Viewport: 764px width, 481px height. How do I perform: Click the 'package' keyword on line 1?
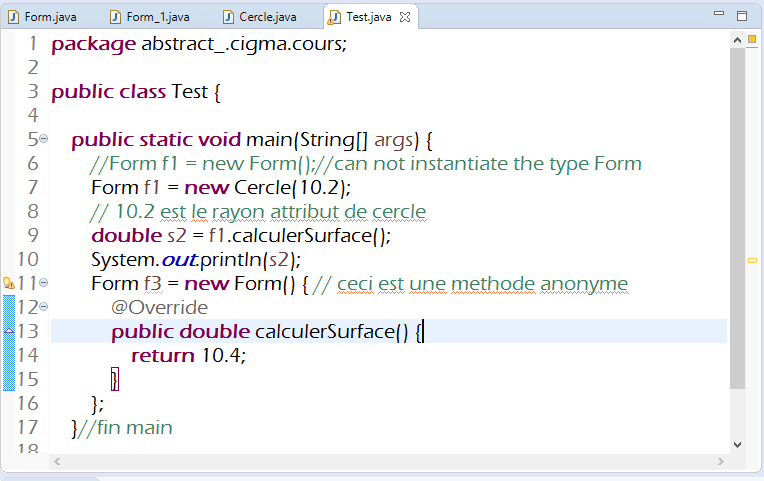pos(94,45)
